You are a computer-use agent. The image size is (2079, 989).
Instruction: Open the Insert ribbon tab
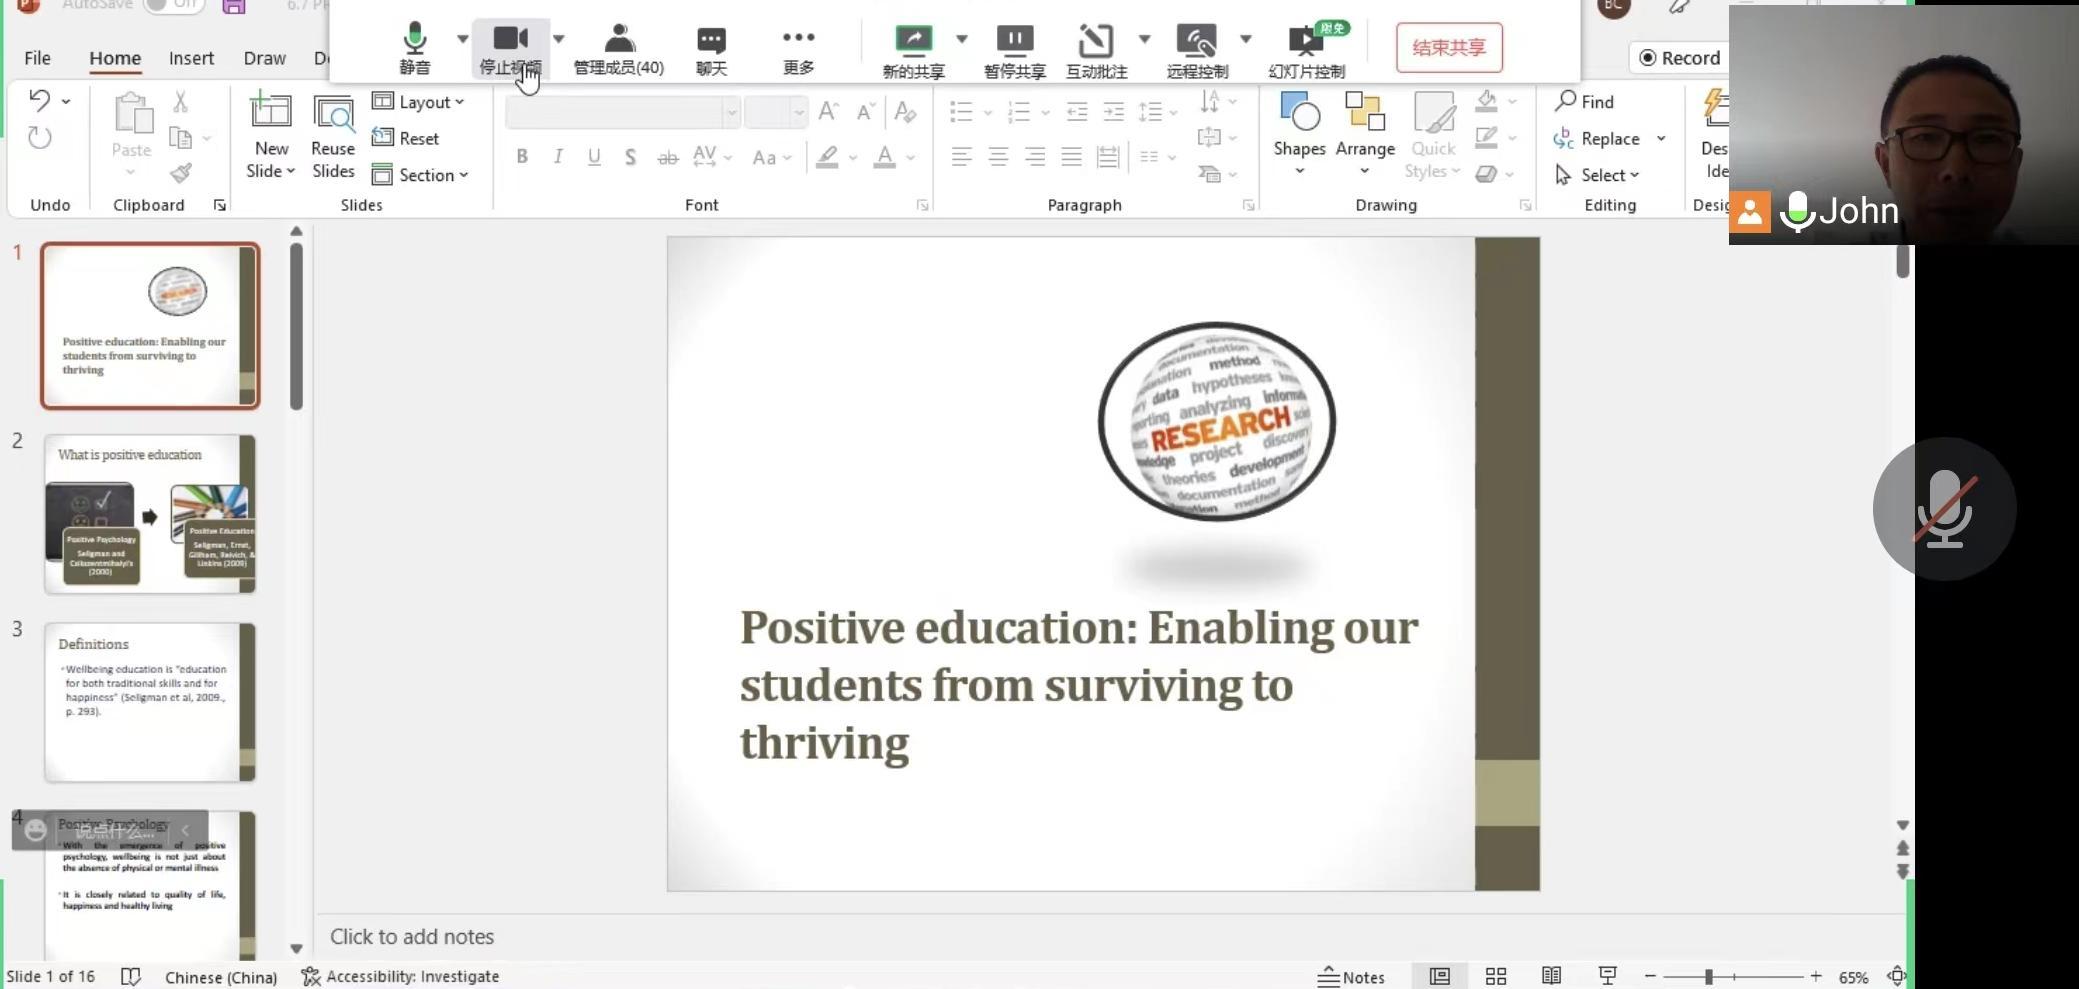(x=191, y=58)
